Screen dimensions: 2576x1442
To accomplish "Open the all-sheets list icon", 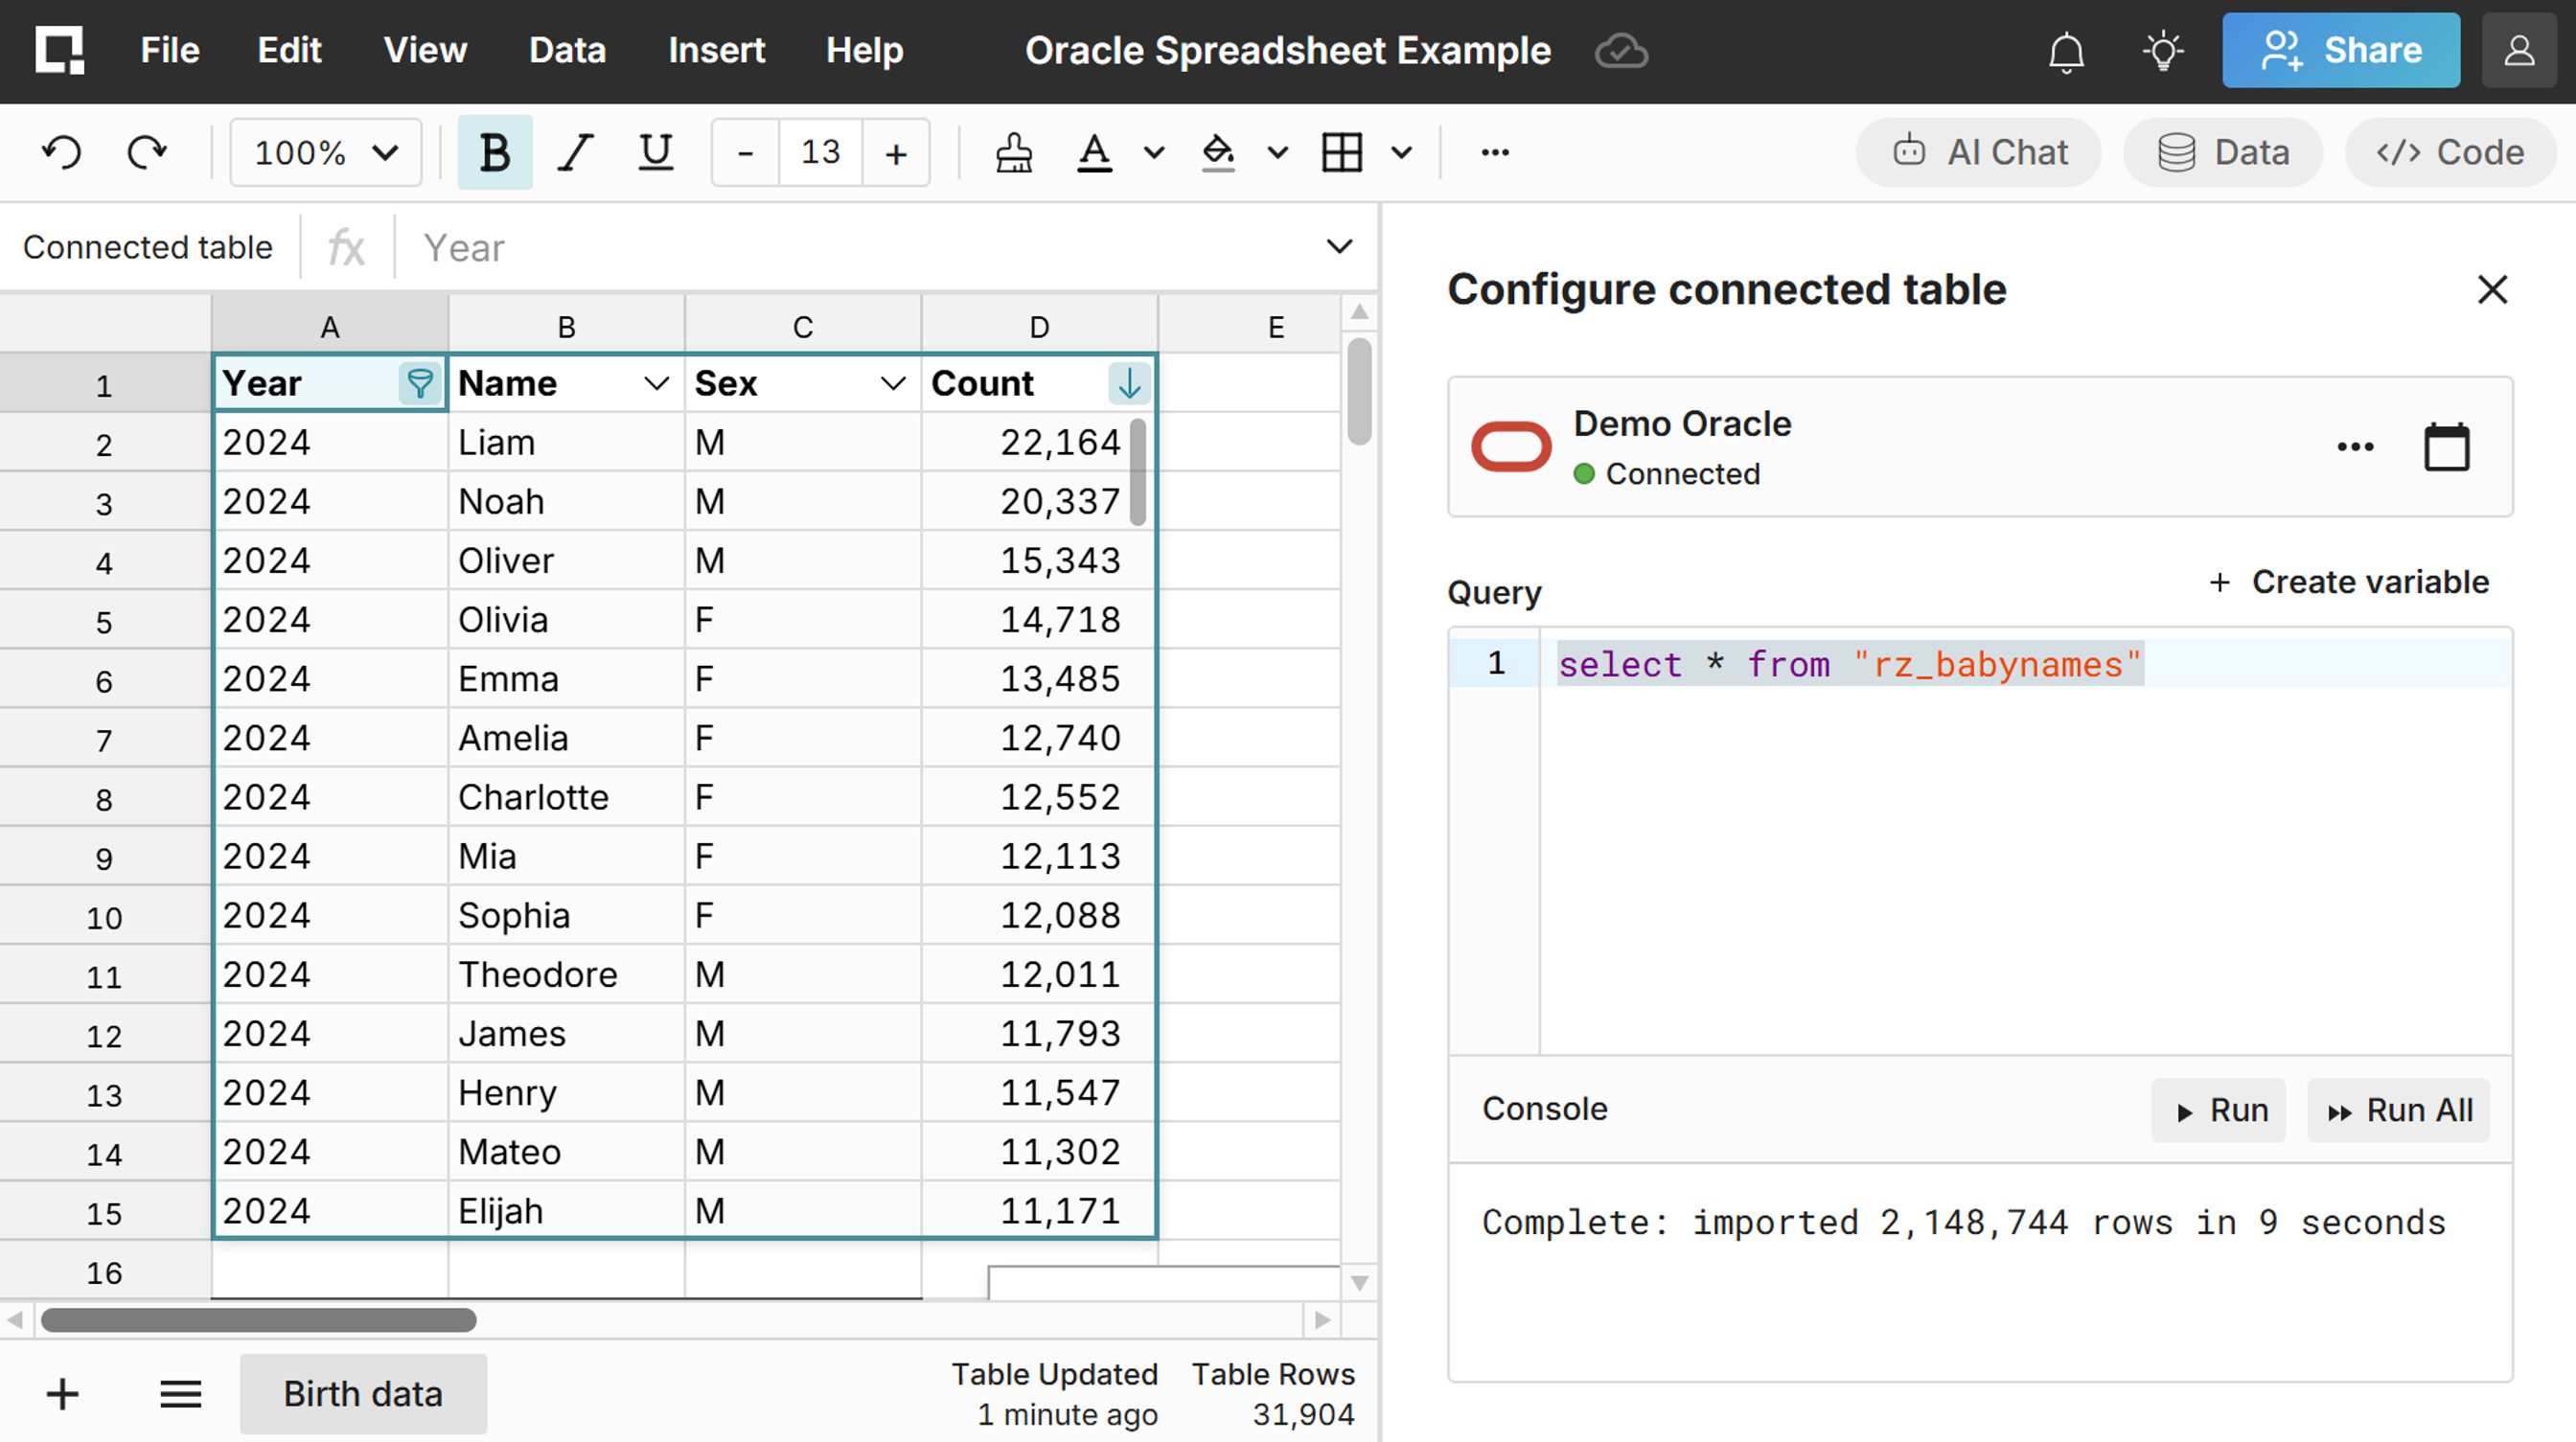I will pyautogui.click(x=181, y=1393).
